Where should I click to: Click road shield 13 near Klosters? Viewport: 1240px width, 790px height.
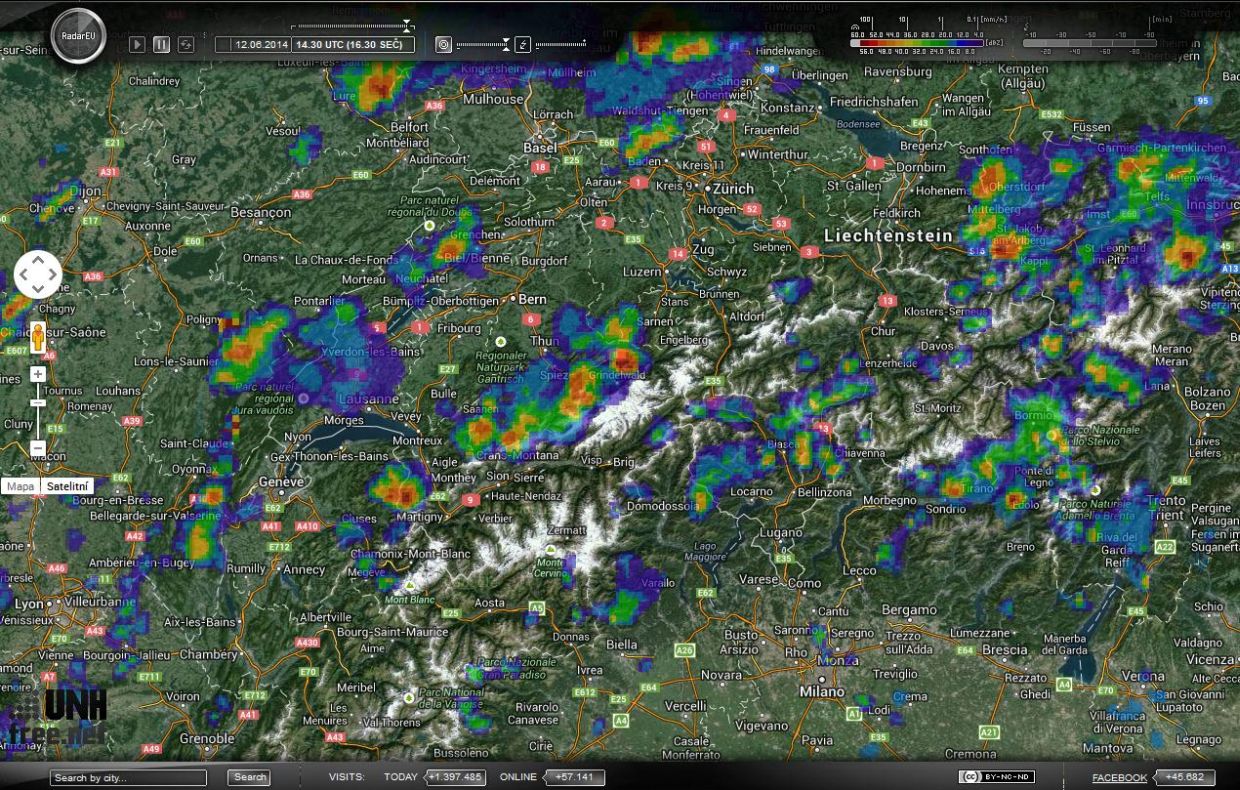(x=887, y=300)
